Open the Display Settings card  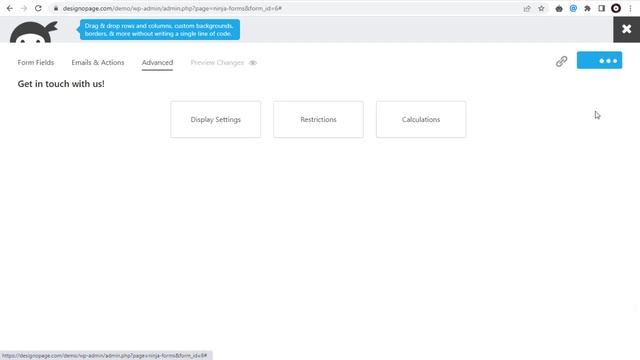click(216, 119)
